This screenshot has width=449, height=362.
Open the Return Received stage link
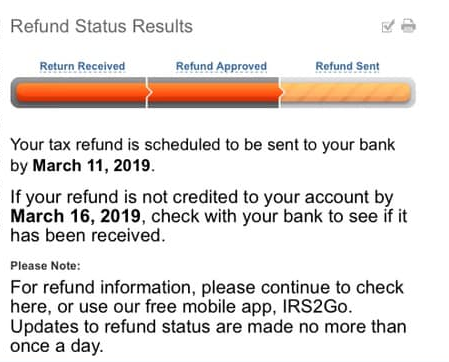coord(82,66)
